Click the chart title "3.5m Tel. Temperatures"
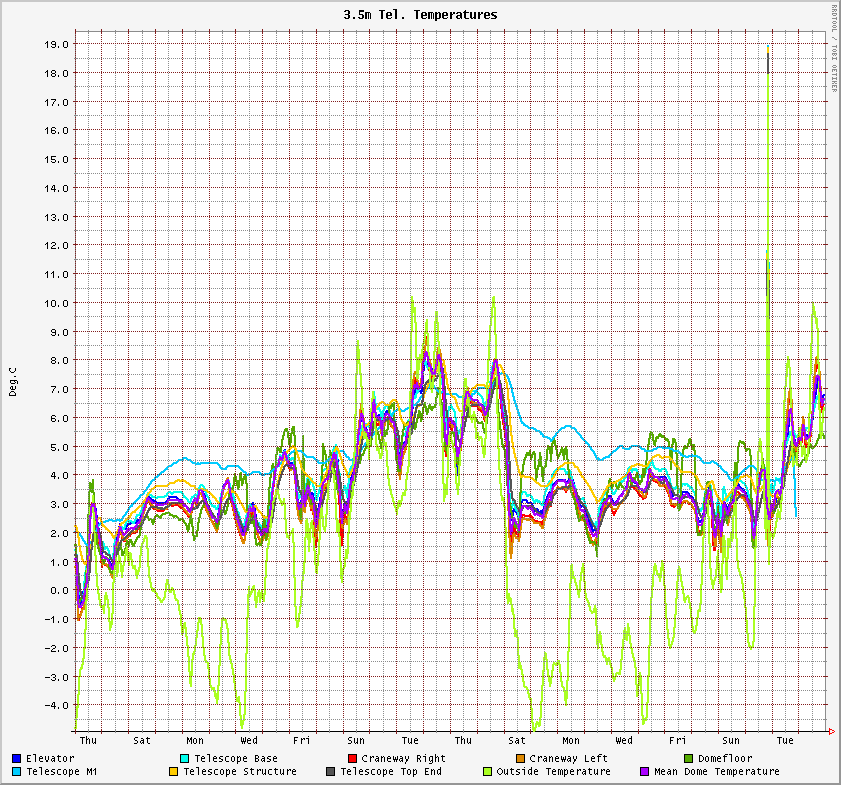The image size is (841, 785). point(420,15)
